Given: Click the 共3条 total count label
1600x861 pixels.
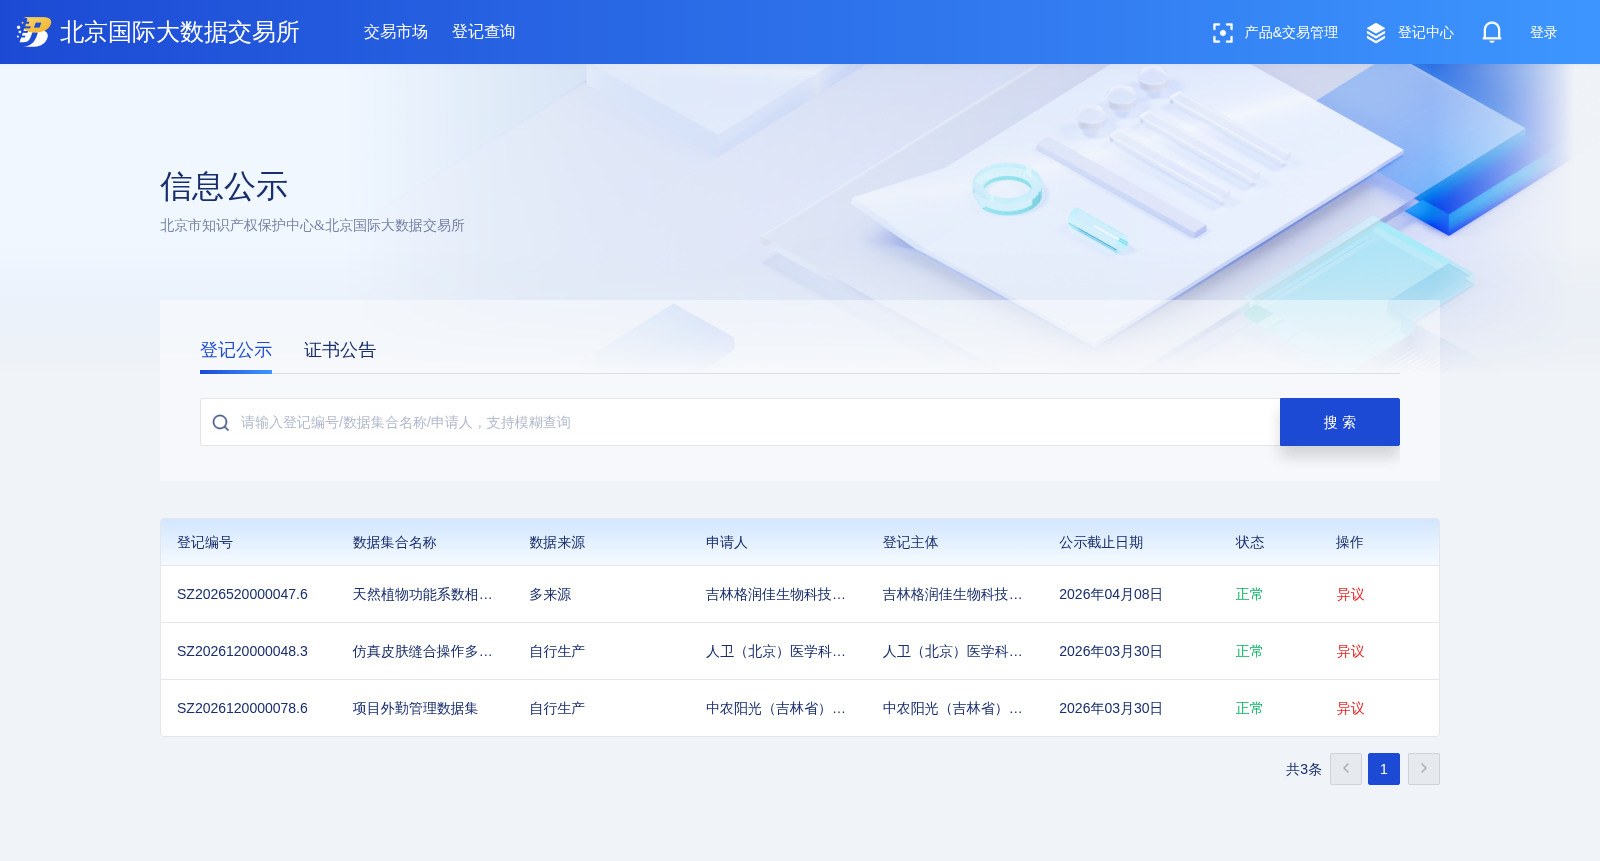Looking at the screenshot, I should [x=1304, y=769].
